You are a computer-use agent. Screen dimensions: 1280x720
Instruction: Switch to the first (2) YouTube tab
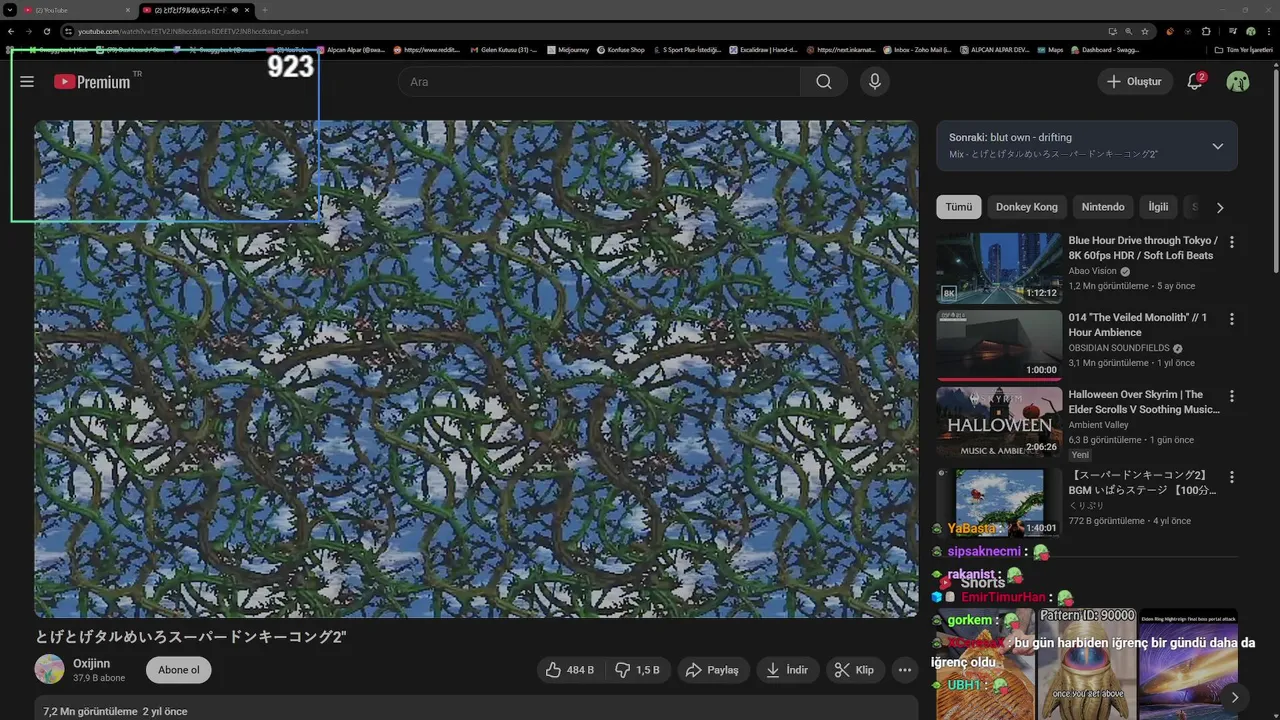[77, 10]
